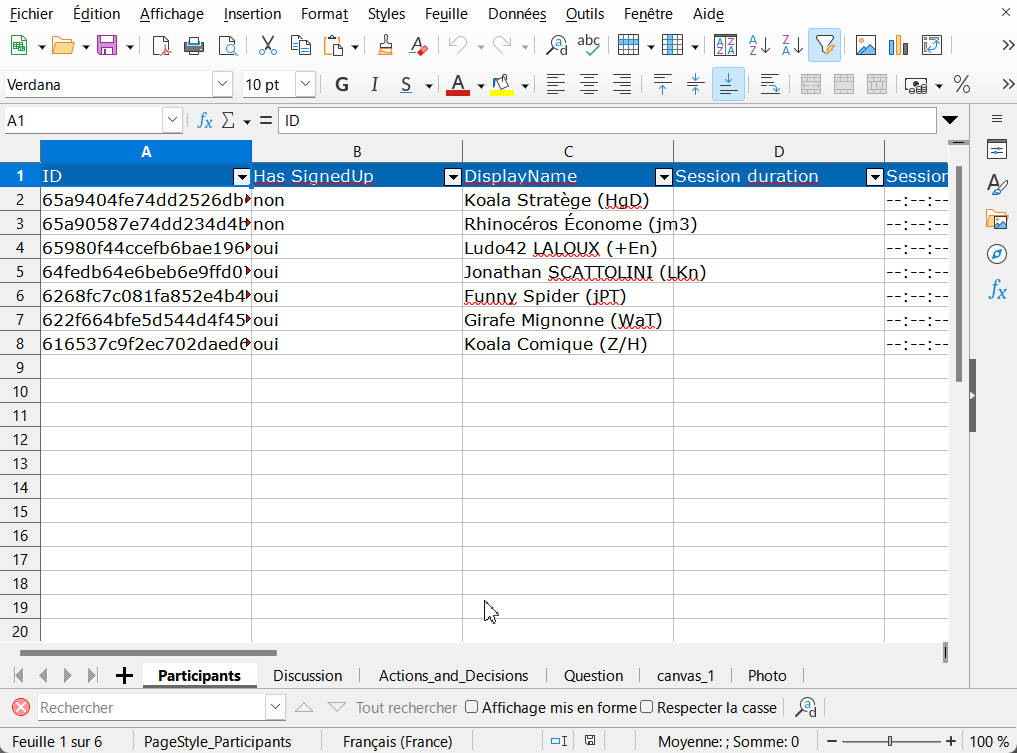1017x753 pixels.
Task: Click the Save document icon
Action: [107, 45]
